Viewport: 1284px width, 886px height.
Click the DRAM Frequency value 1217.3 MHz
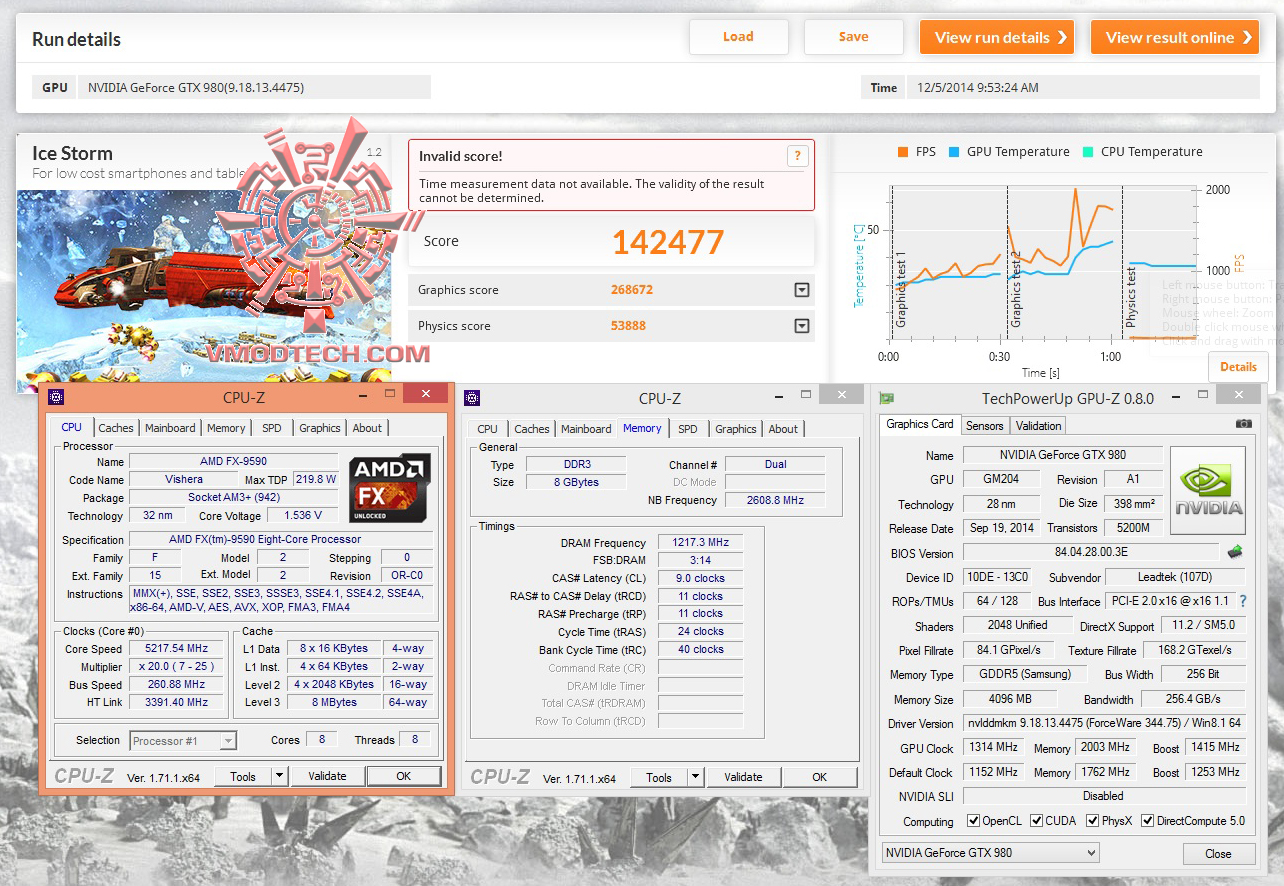[700, 542]
